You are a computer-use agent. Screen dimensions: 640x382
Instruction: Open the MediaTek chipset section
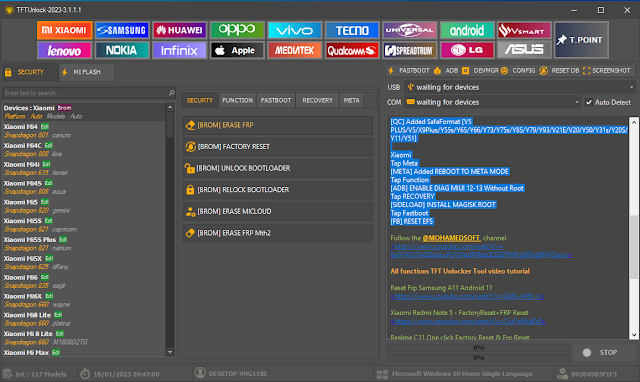tap(294, 50)
